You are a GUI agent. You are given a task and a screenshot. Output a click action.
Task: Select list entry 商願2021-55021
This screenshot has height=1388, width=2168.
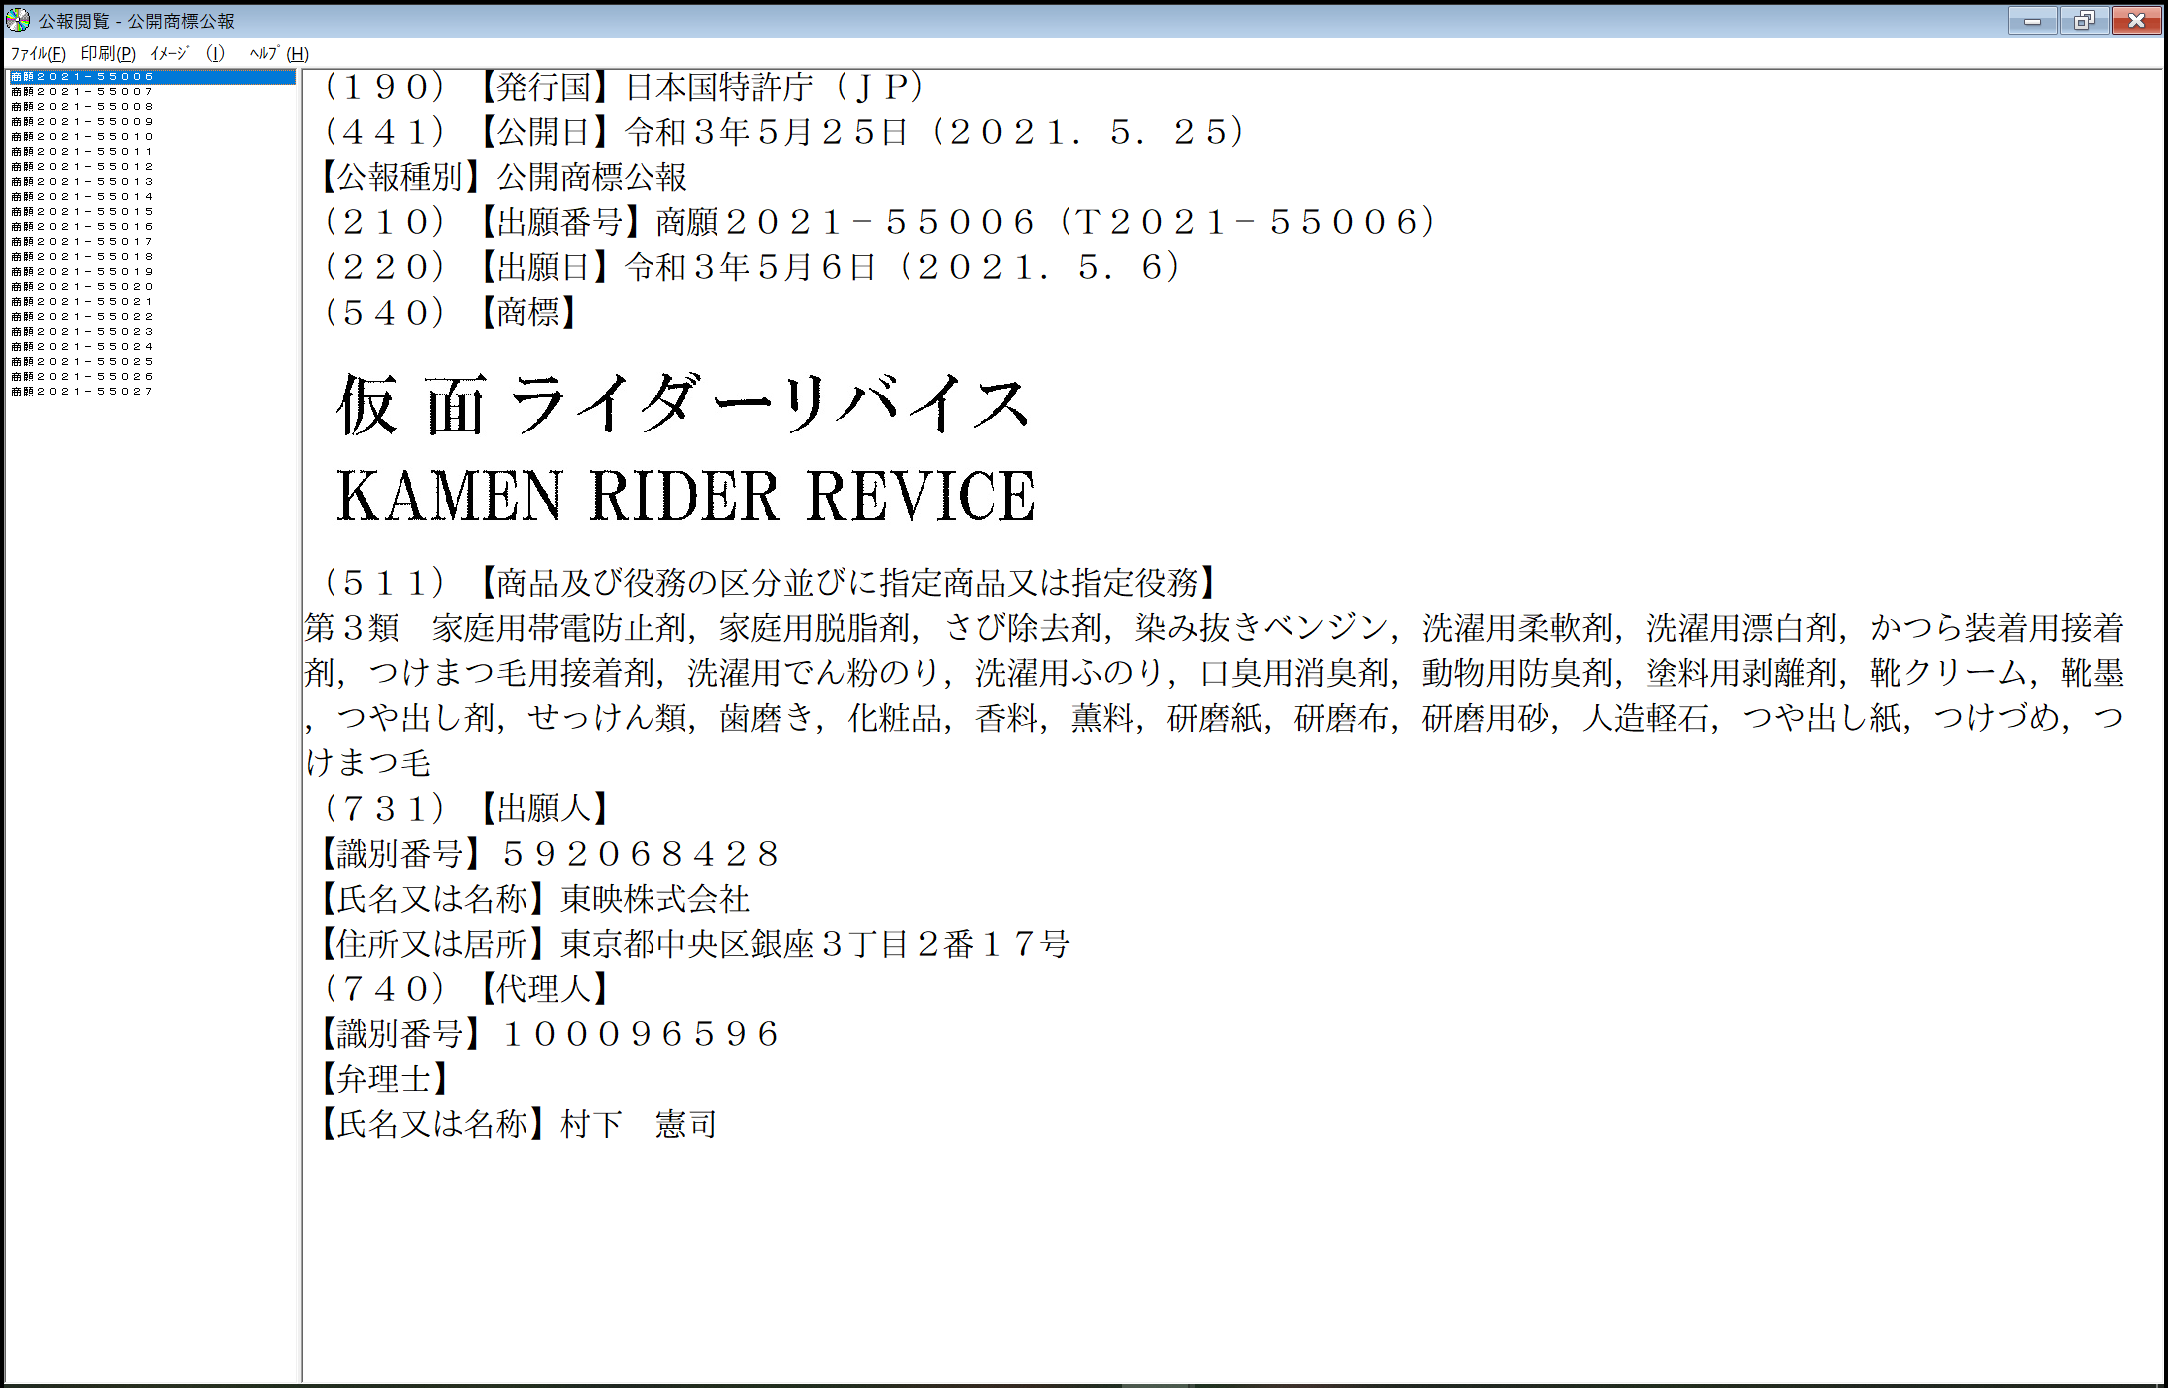click(x=83, y=302)
